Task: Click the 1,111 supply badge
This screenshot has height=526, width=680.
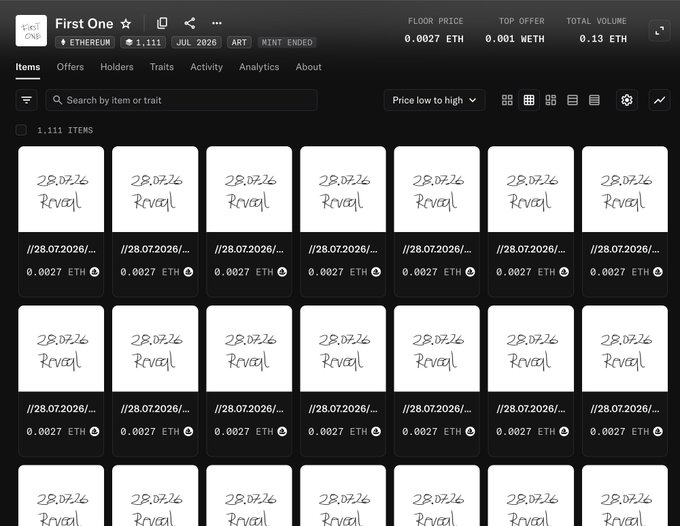Action: 143,42
